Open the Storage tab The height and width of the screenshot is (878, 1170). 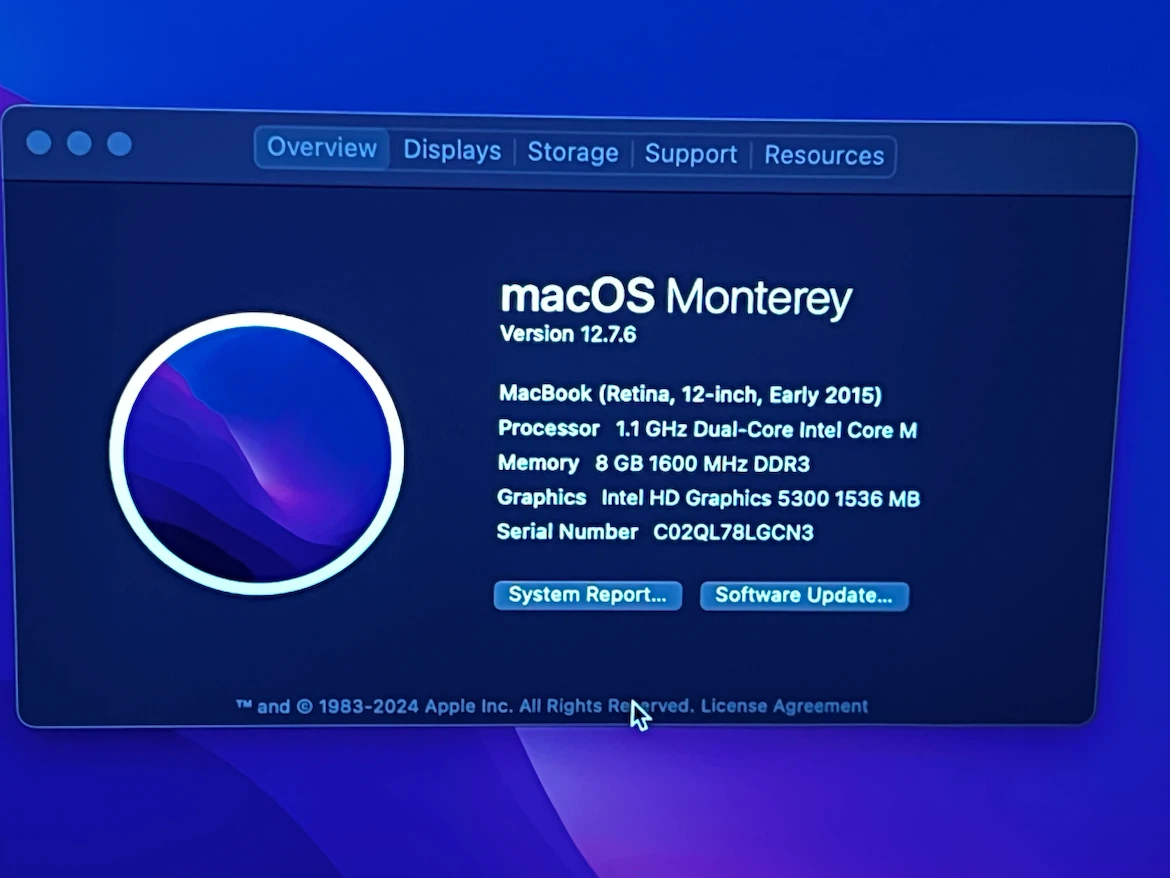tap(573, 152)
